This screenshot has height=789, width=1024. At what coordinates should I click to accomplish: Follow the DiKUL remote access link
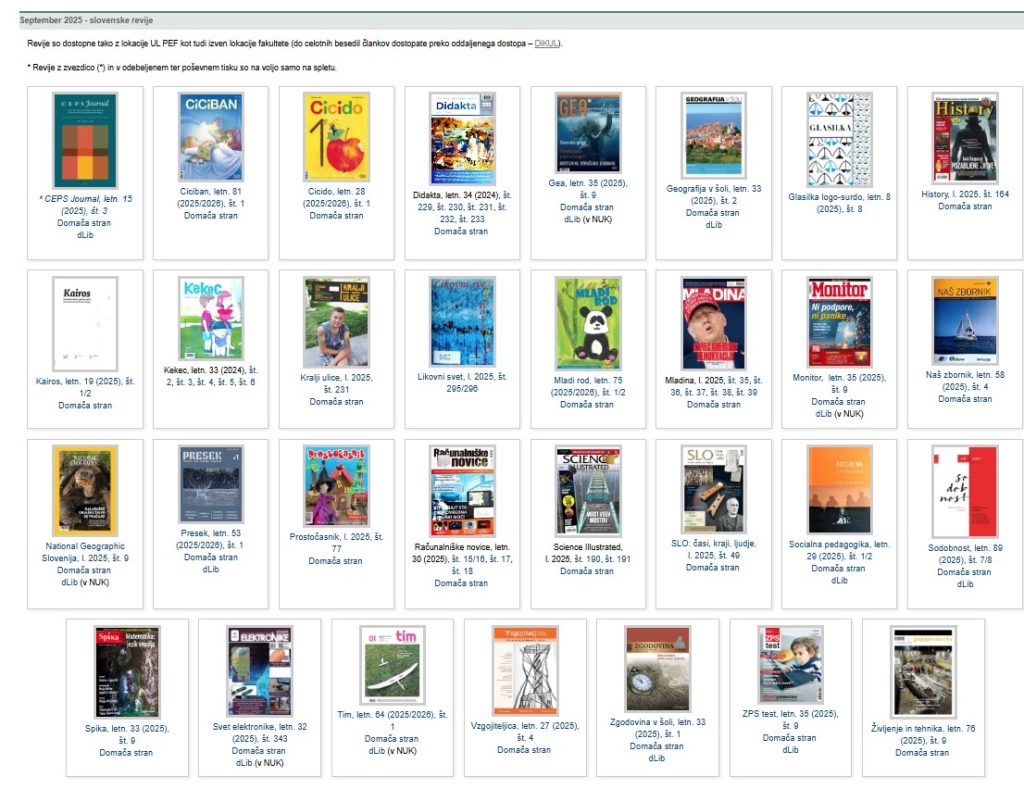tap(546, 43)
